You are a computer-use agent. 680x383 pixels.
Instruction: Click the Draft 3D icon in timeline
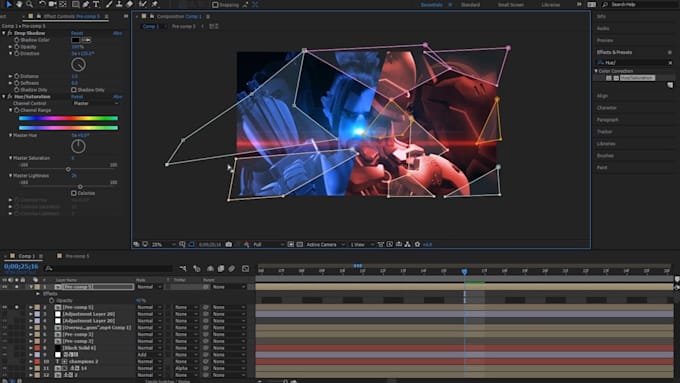[196, 269]
